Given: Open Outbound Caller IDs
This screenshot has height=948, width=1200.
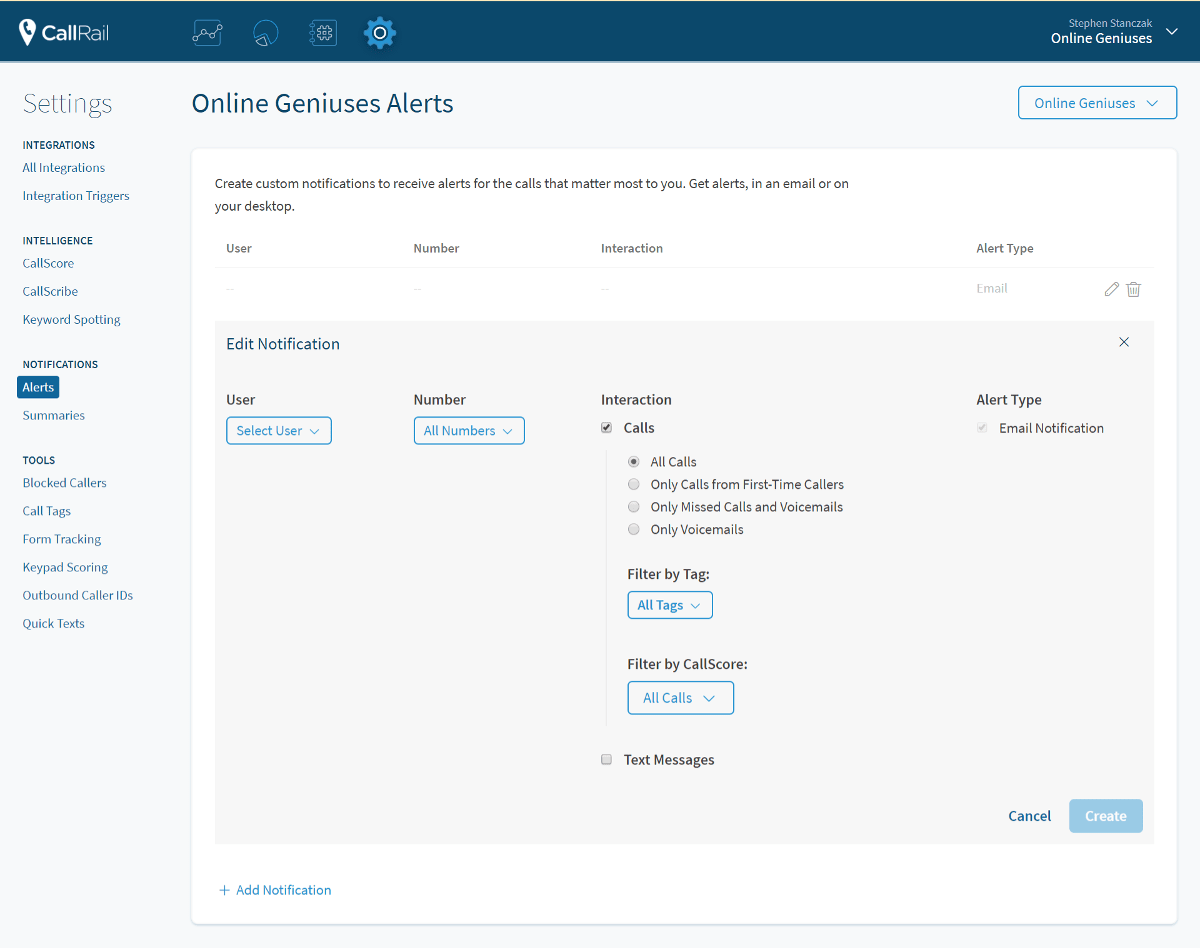Looking at the screenshot, I should coord(78,595).
